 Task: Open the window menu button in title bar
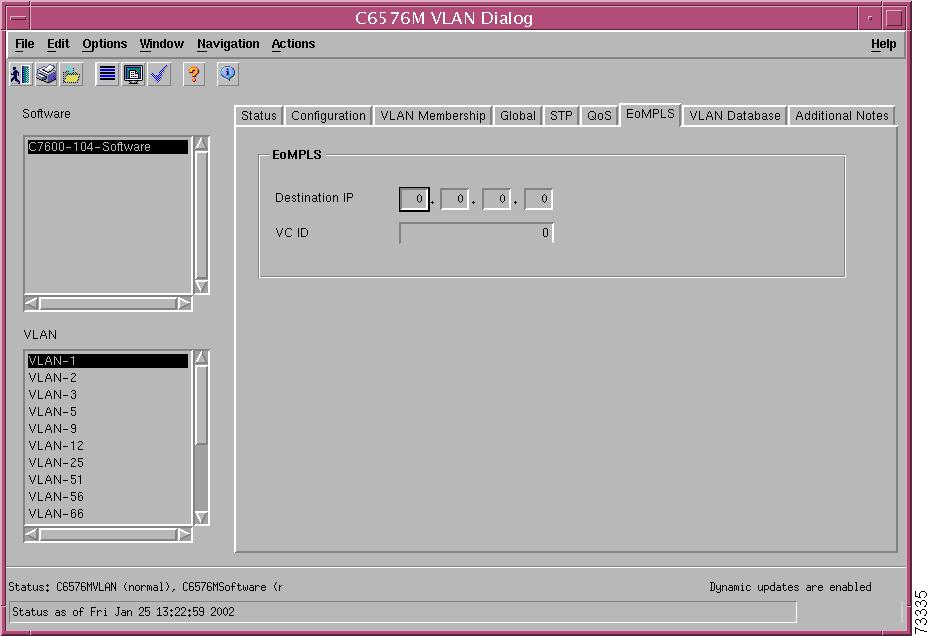tap(18, 18)
